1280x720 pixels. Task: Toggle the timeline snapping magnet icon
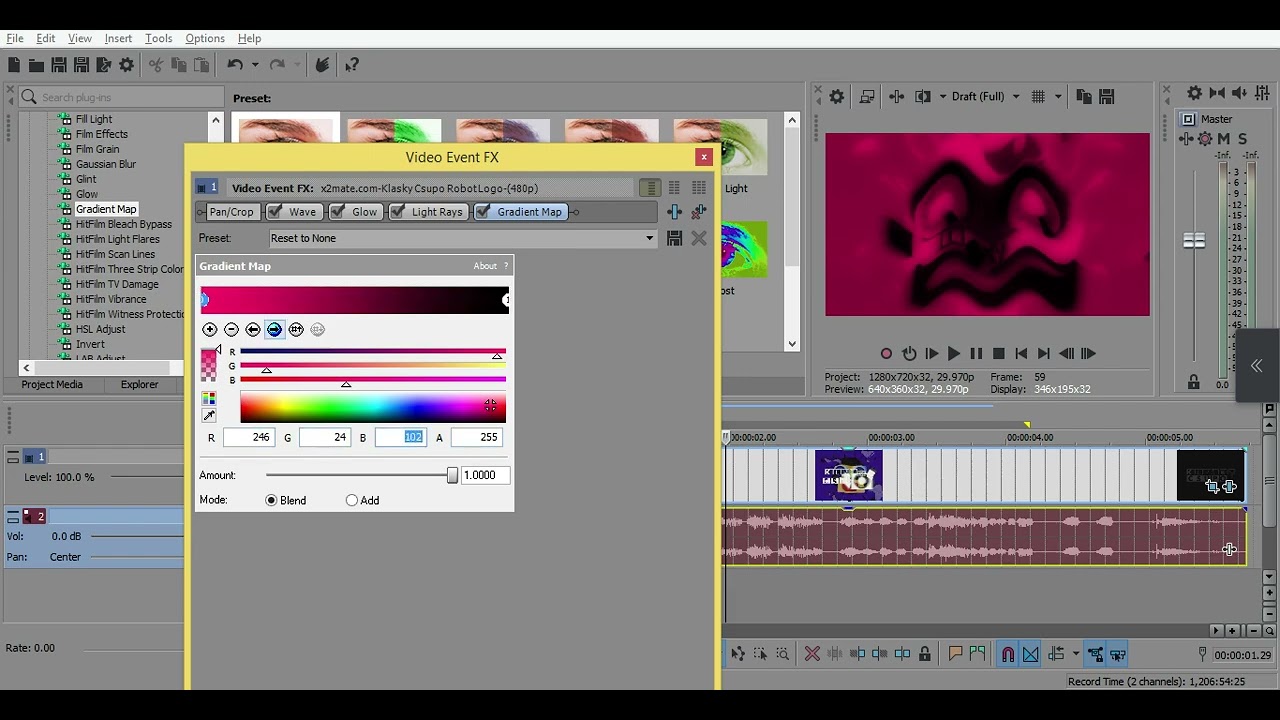point(1008,654)
